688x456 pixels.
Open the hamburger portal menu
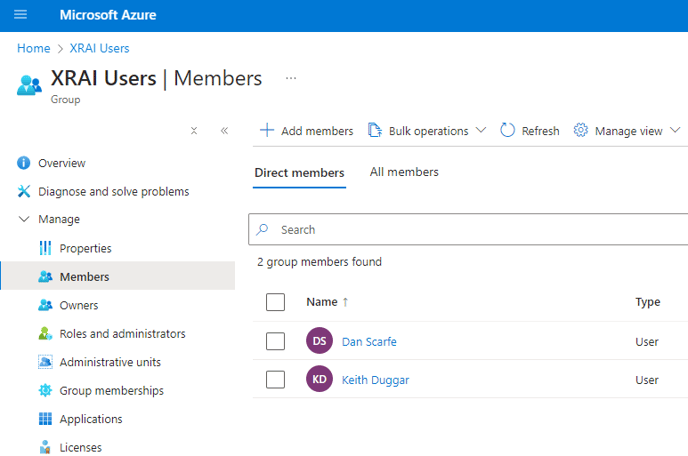click(x=20, y=14)
